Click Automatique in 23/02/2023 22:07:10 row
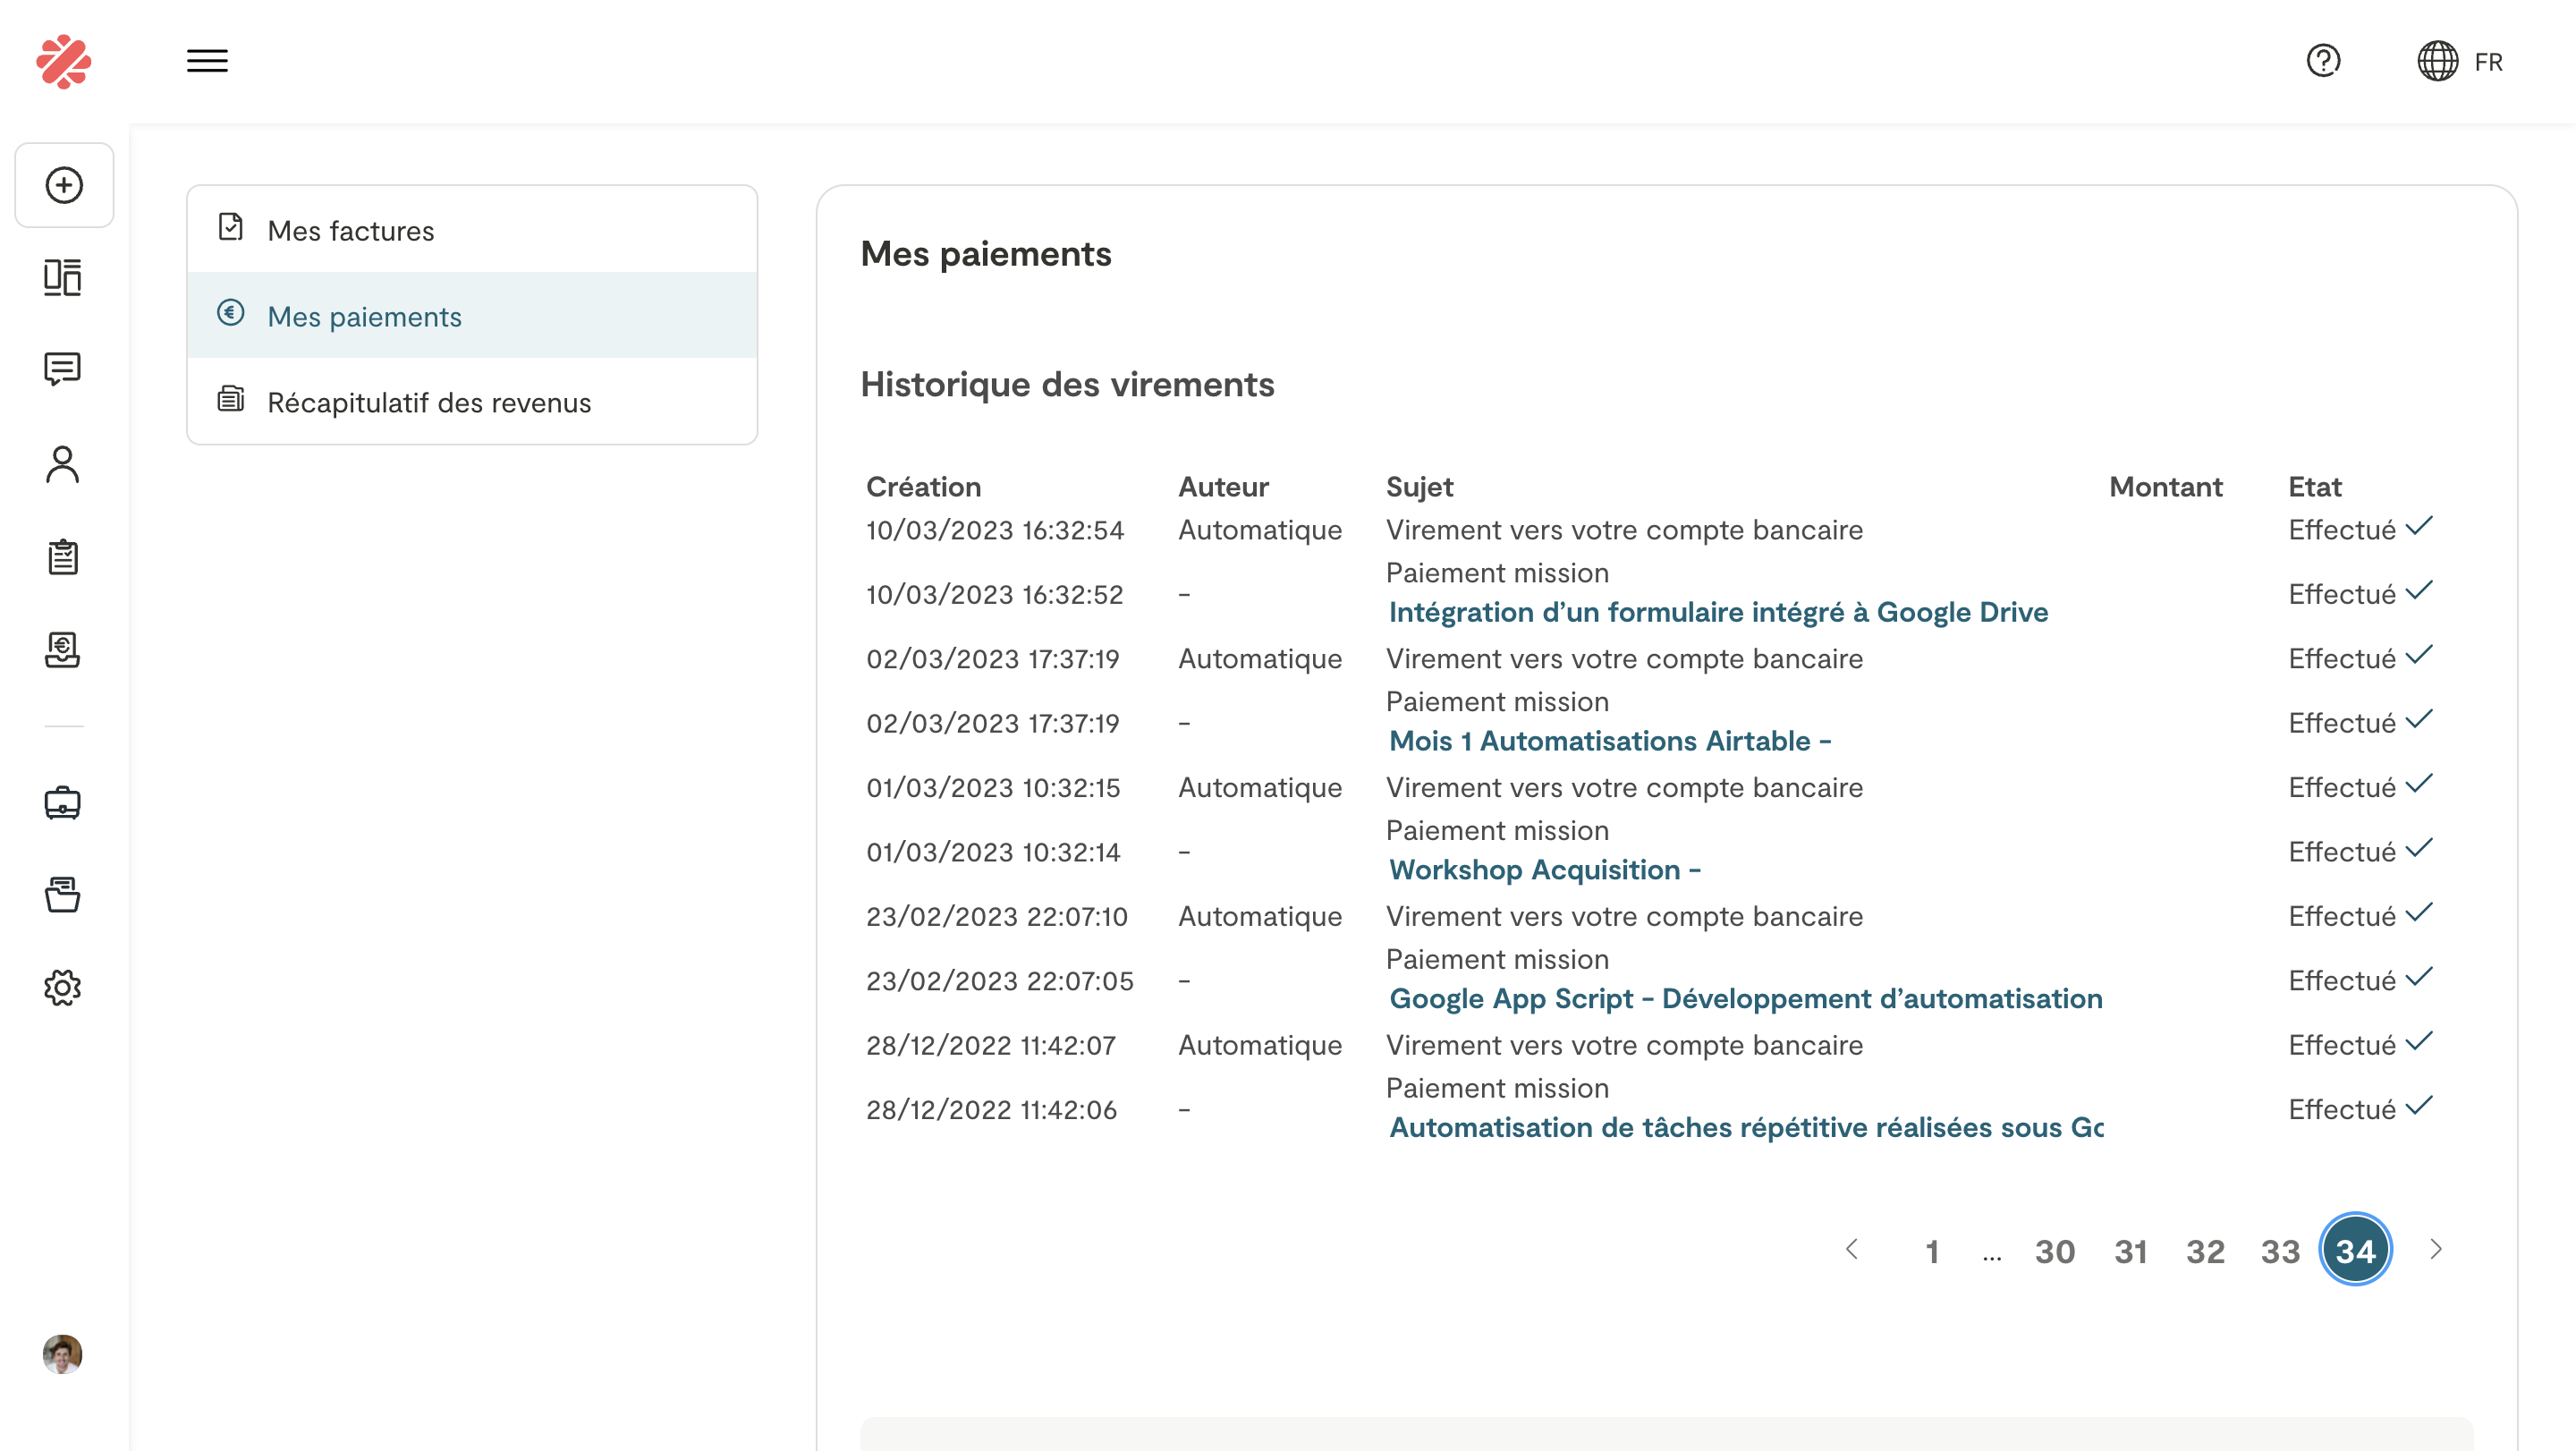2576x1451 pixels. (x=1260, y=917)
